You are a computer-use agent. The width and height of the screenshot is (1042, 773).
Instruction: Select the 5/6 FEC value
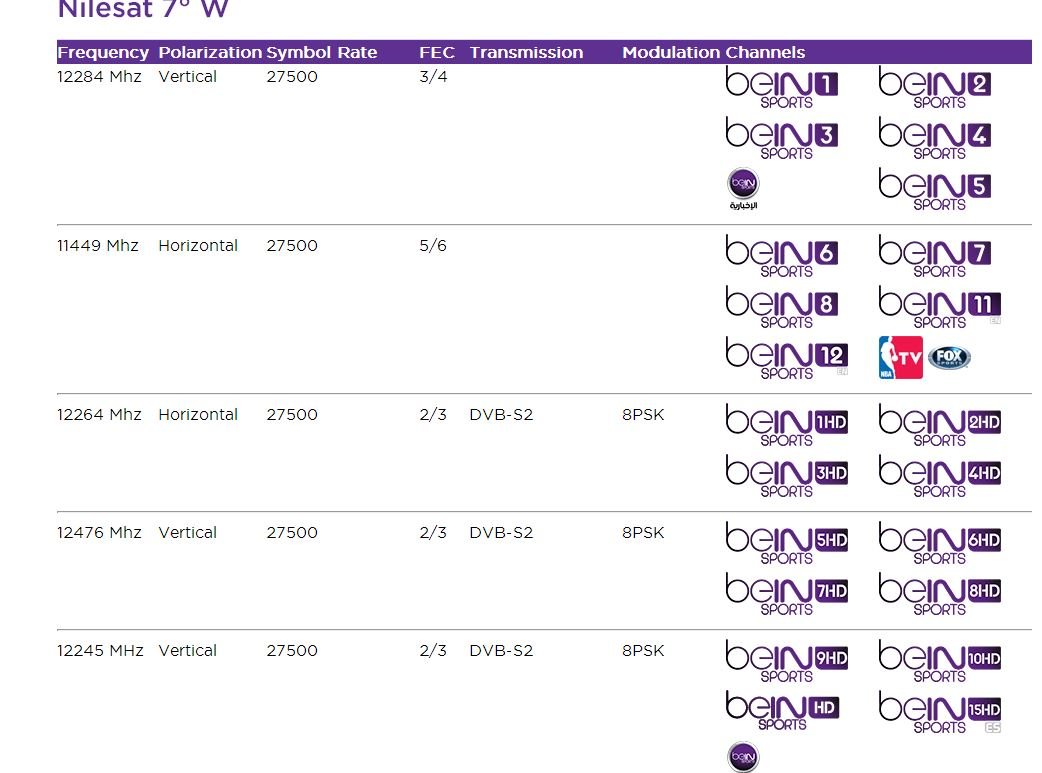tap(433, 245)
